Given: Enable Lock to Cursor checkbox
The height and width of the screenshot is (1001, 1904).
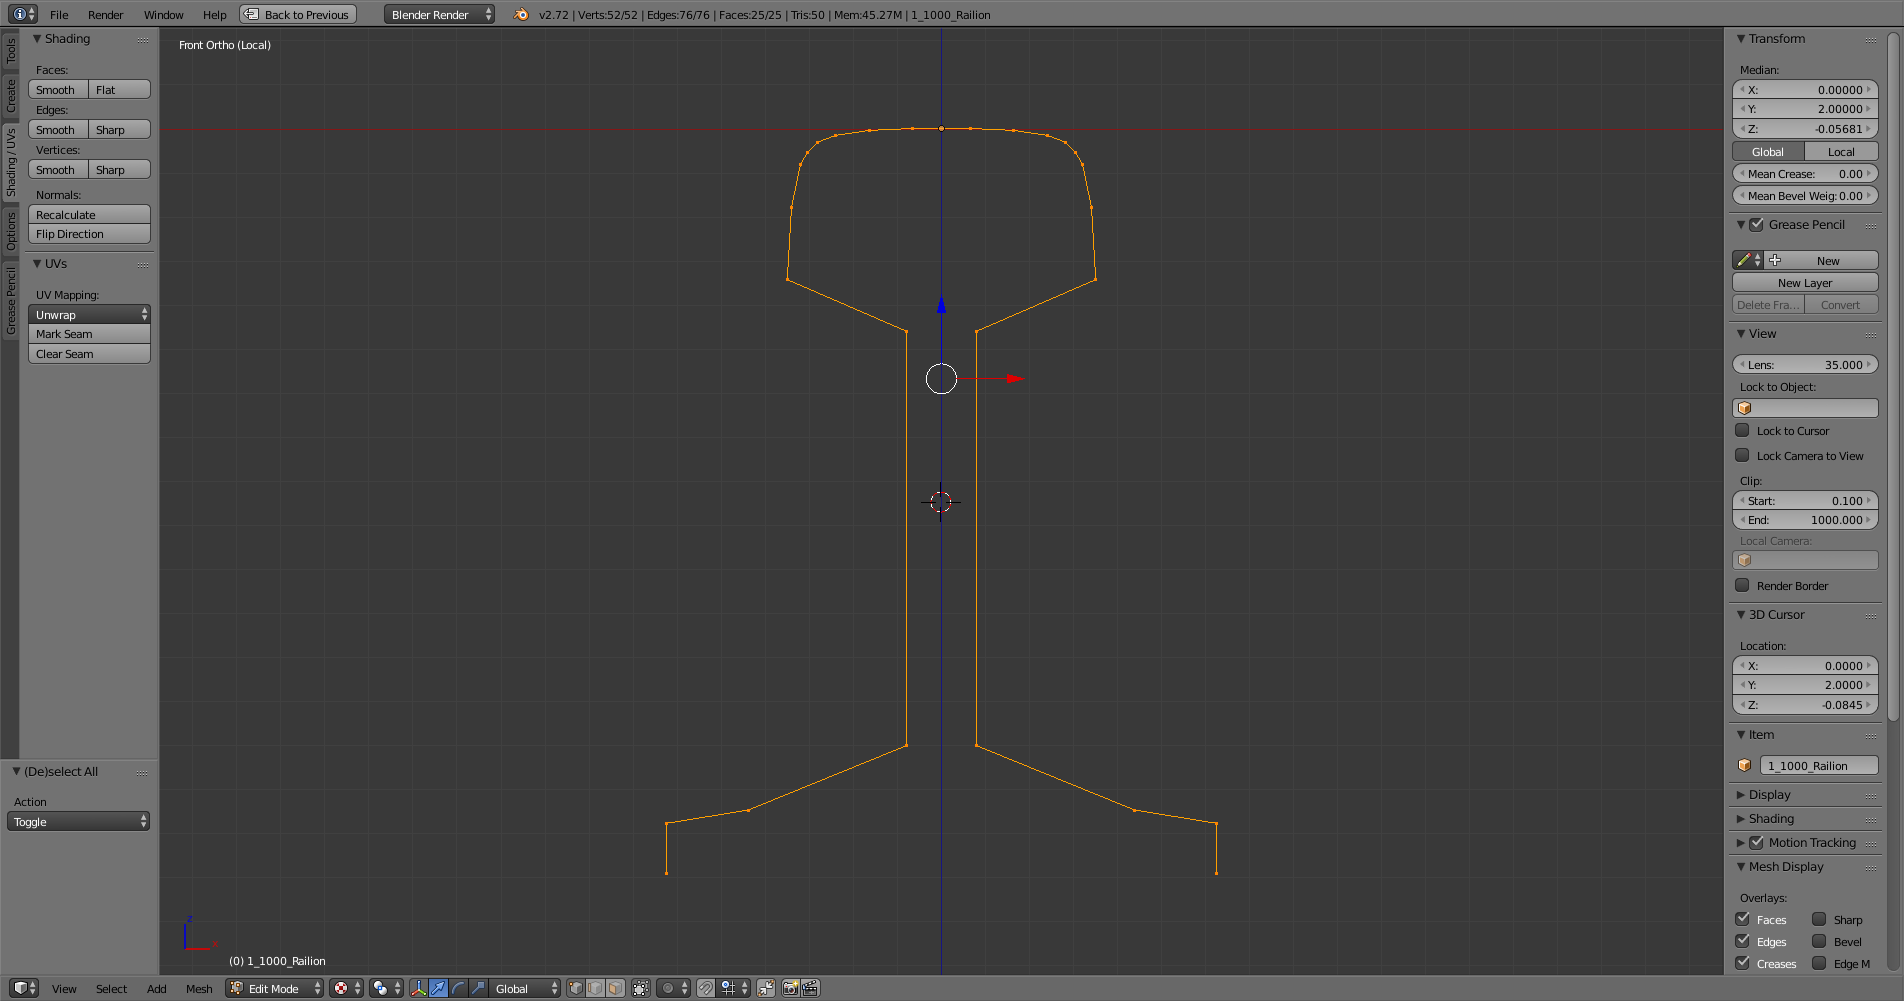Looking at the screenshot, I should pos(1742,431).
